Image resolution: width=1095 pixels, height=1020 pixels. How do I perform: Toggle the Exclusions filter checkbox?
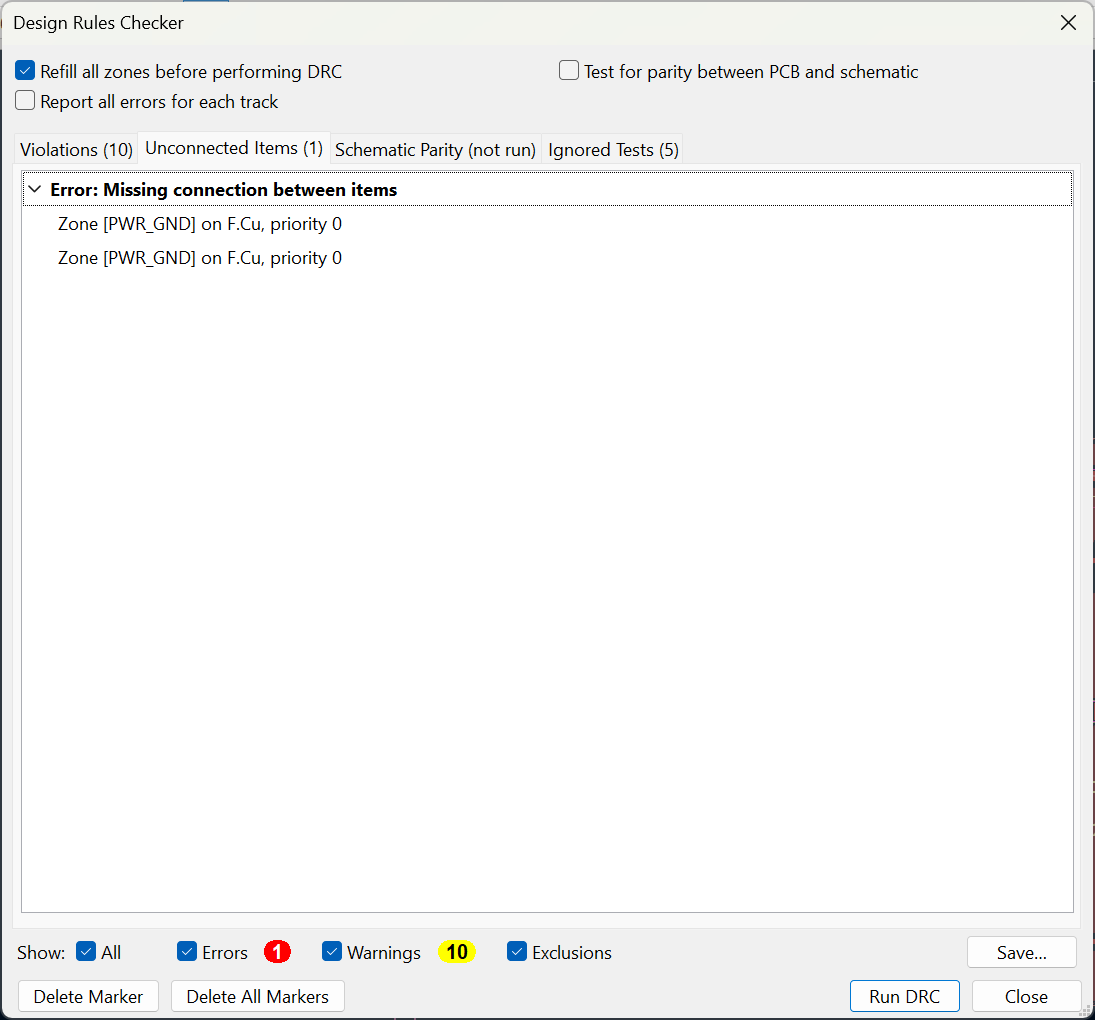pos(517,952)
